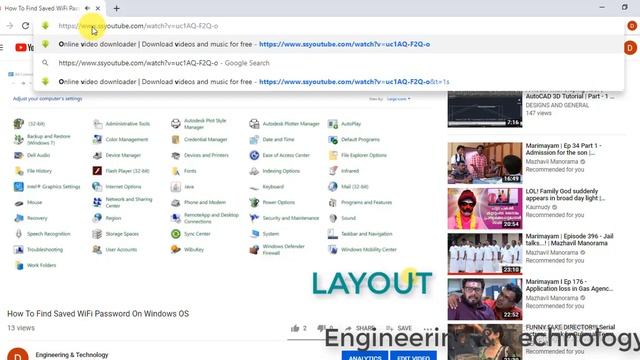Open LOL! Family God suddenly appears video title

(x=565, y=194)
